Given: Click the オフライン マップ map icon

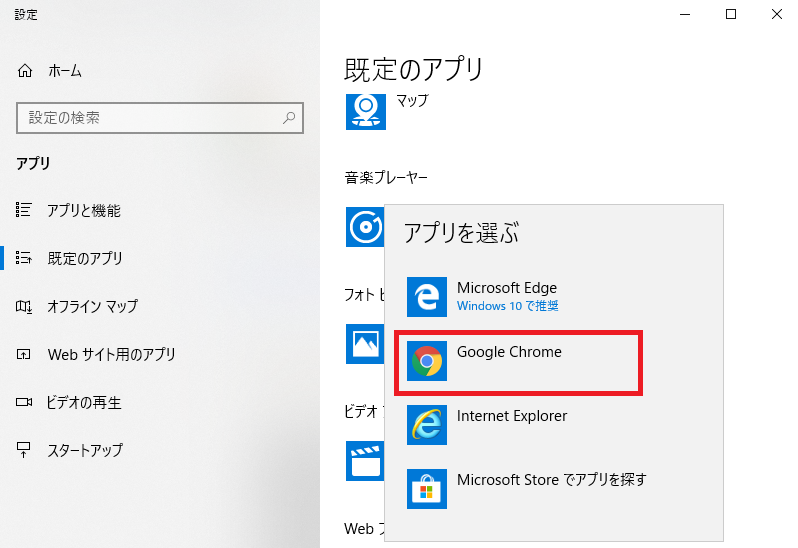Looking at the screenshot, I should tap(23, 306).
